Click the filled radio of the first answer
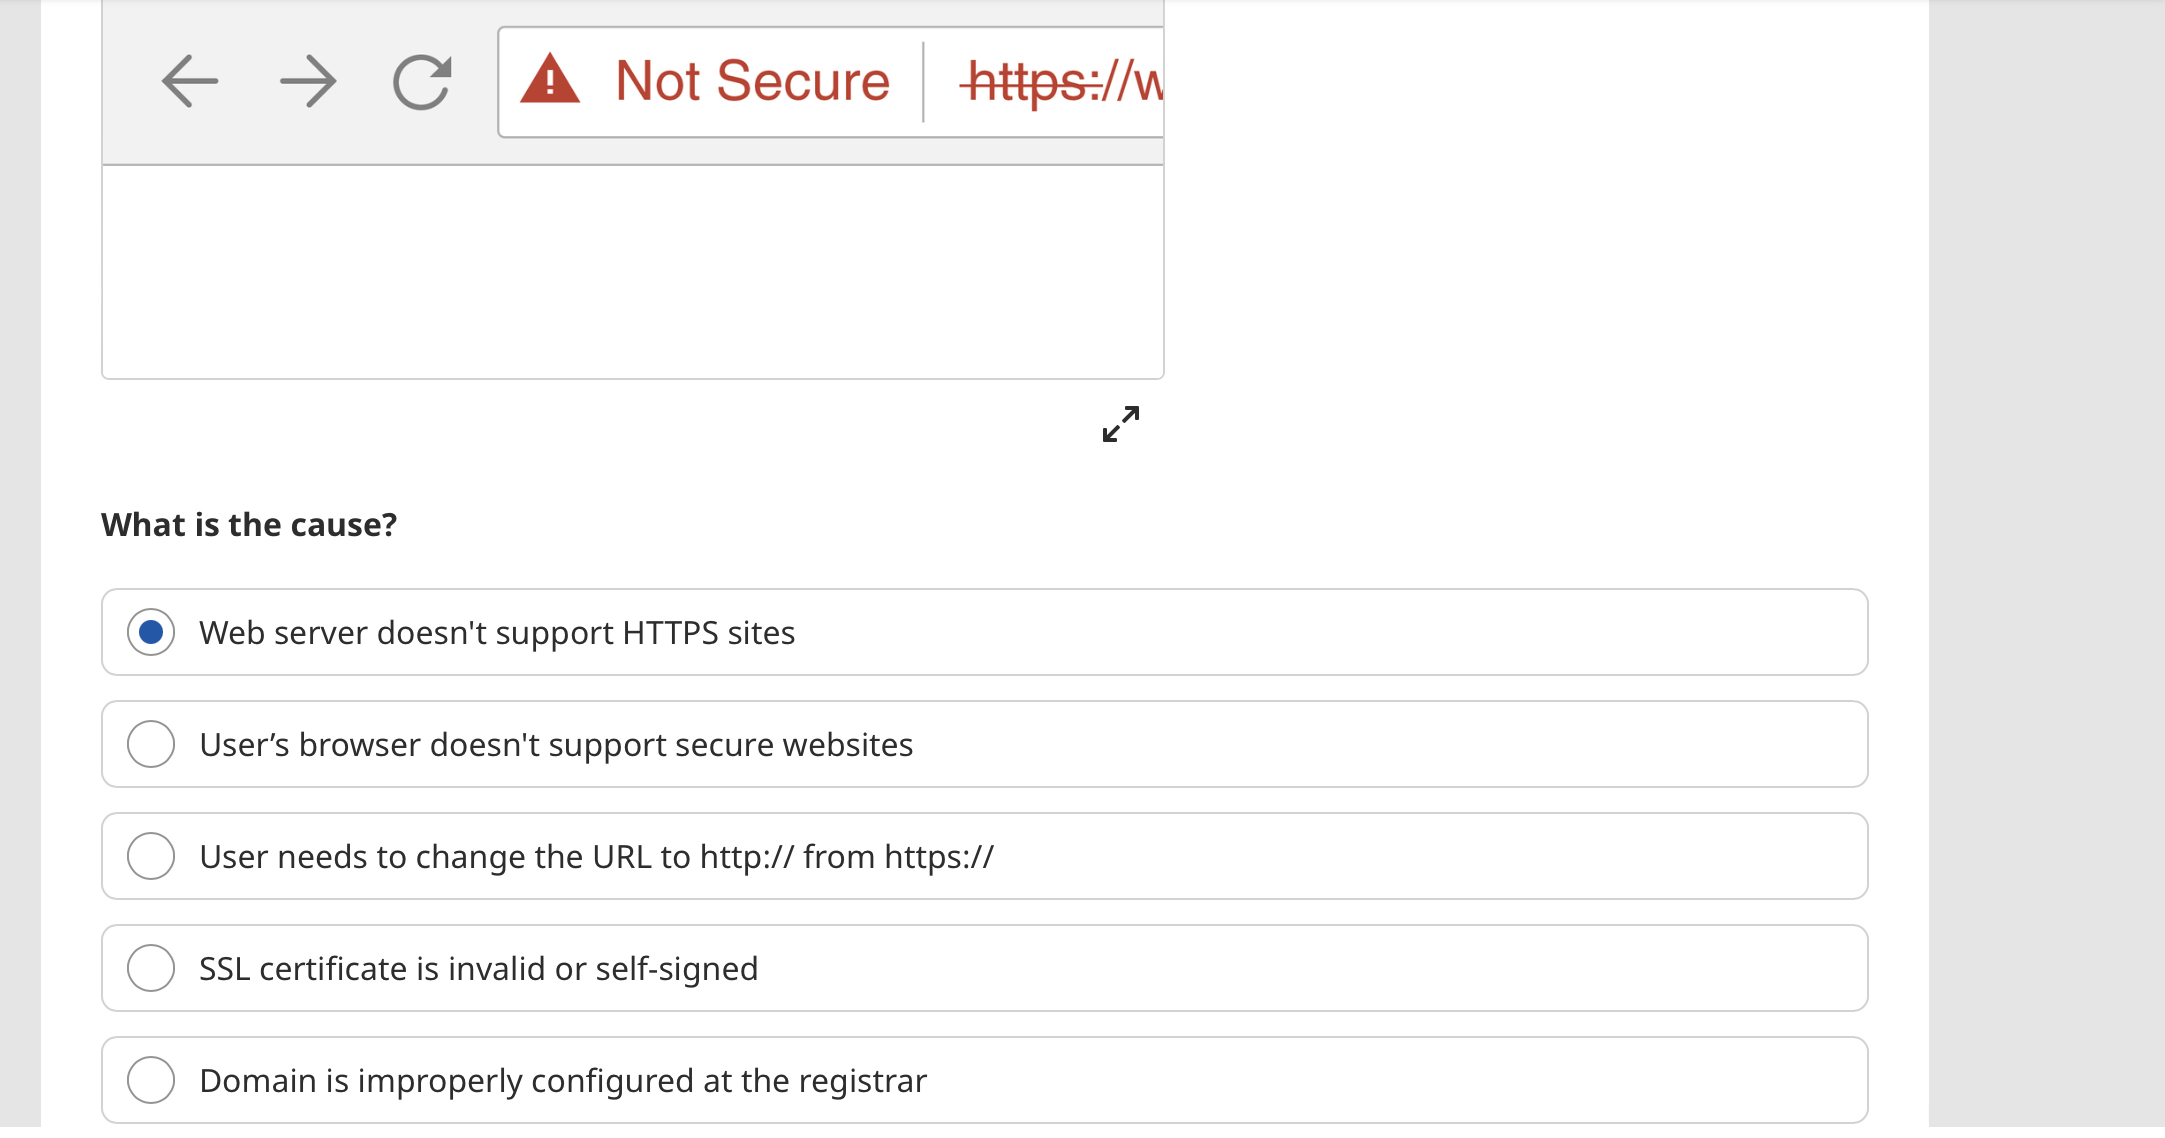 click(151, 632)
